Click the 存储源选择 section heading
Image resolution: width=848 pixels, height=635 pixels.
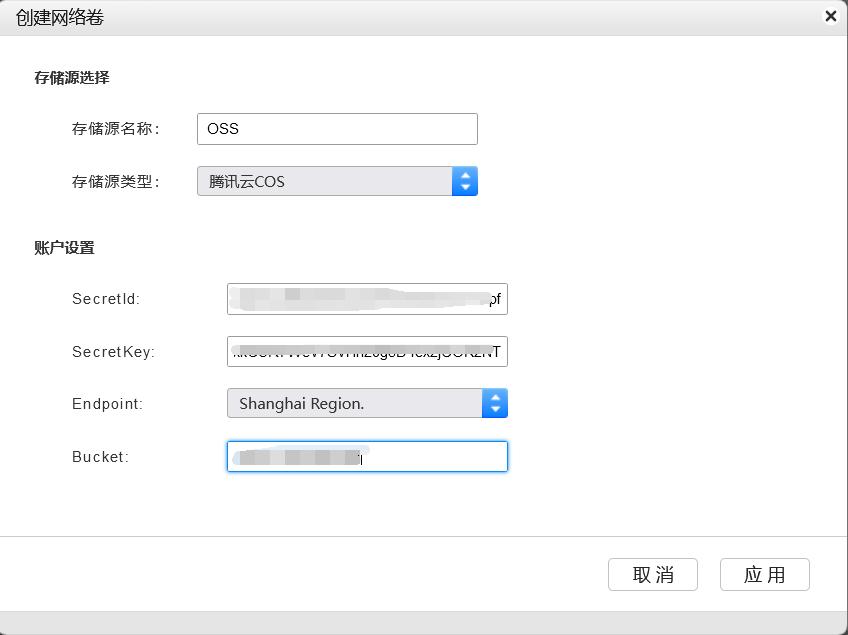click(72, 77)
